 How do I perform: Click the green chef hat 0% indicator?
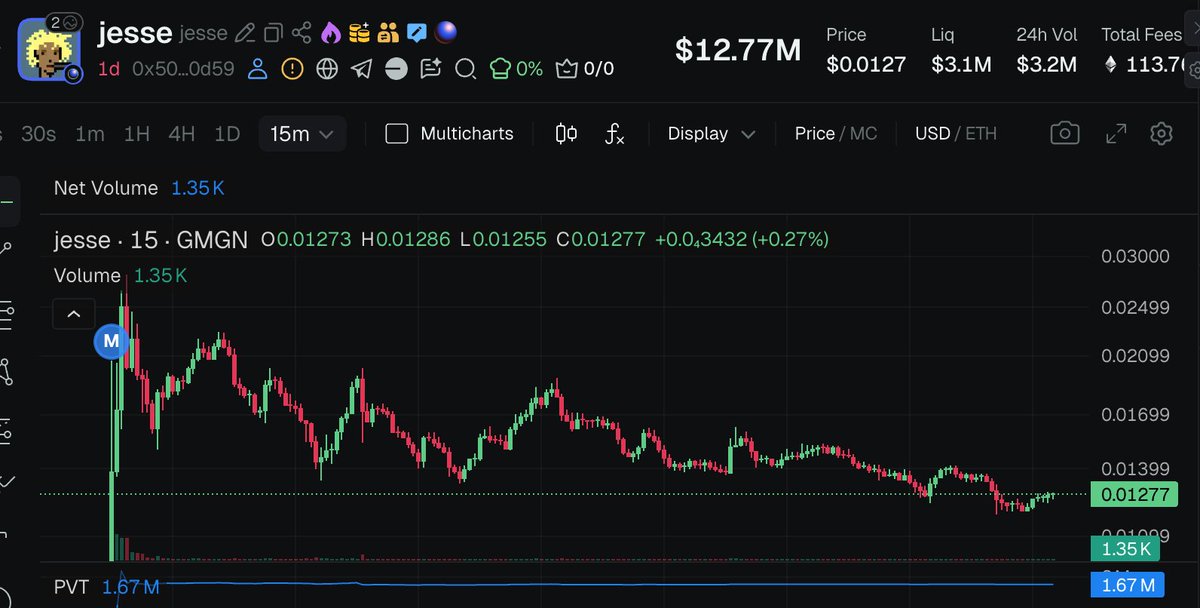click(x=516, y=69)
